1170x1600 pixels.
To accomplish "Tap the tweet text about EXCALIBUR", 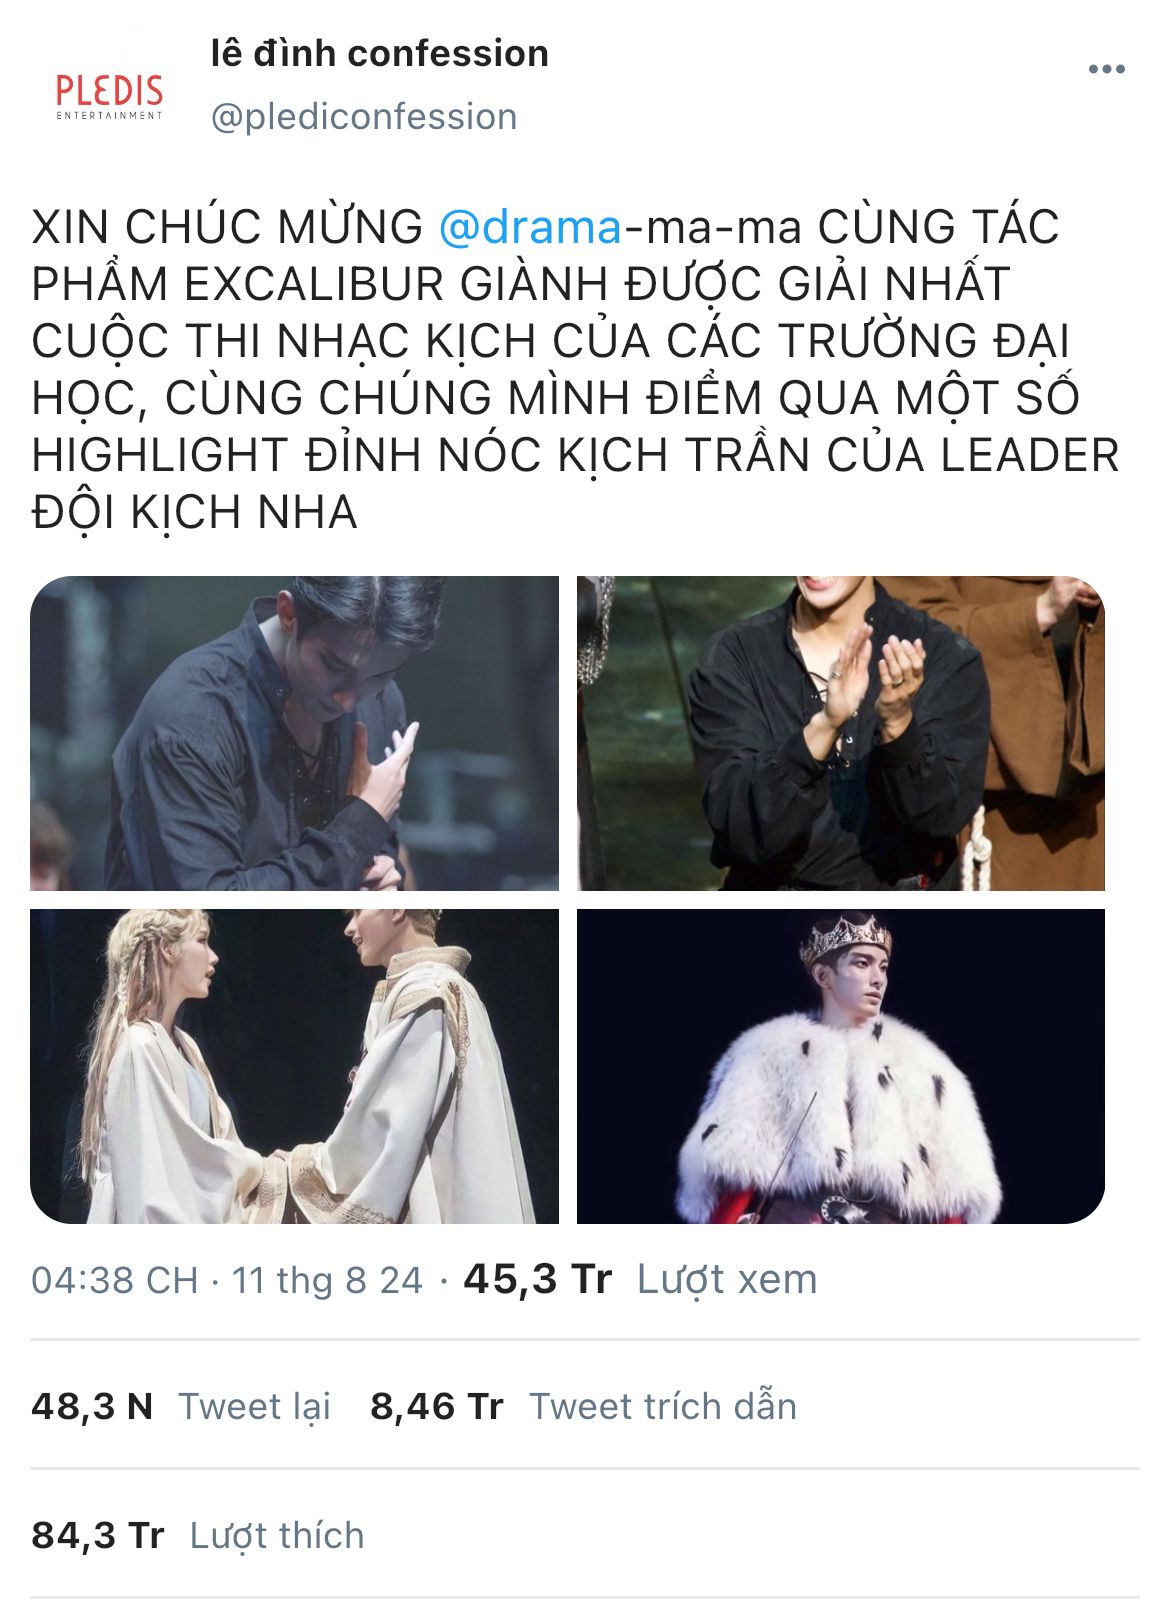I will 575,369.
